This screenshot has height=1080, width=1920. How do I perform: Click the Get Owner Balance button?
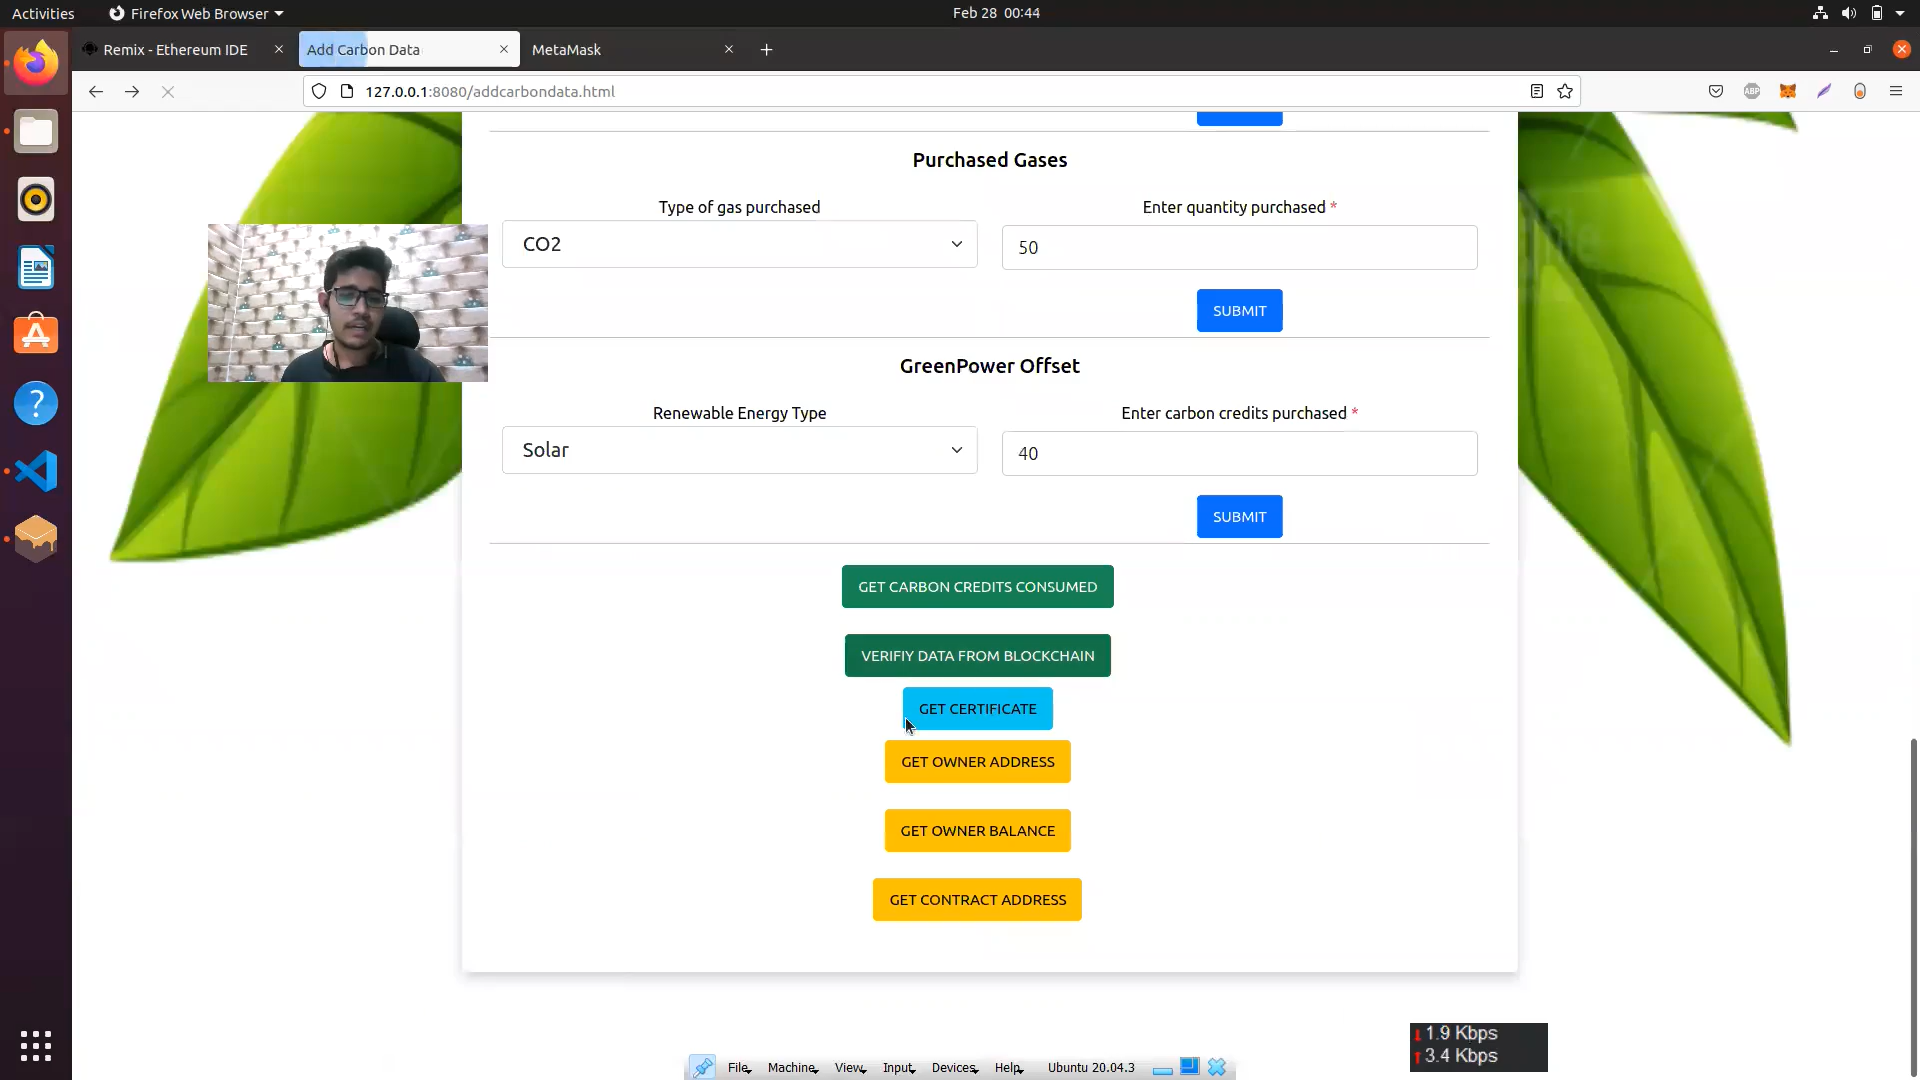coord(977,831)
